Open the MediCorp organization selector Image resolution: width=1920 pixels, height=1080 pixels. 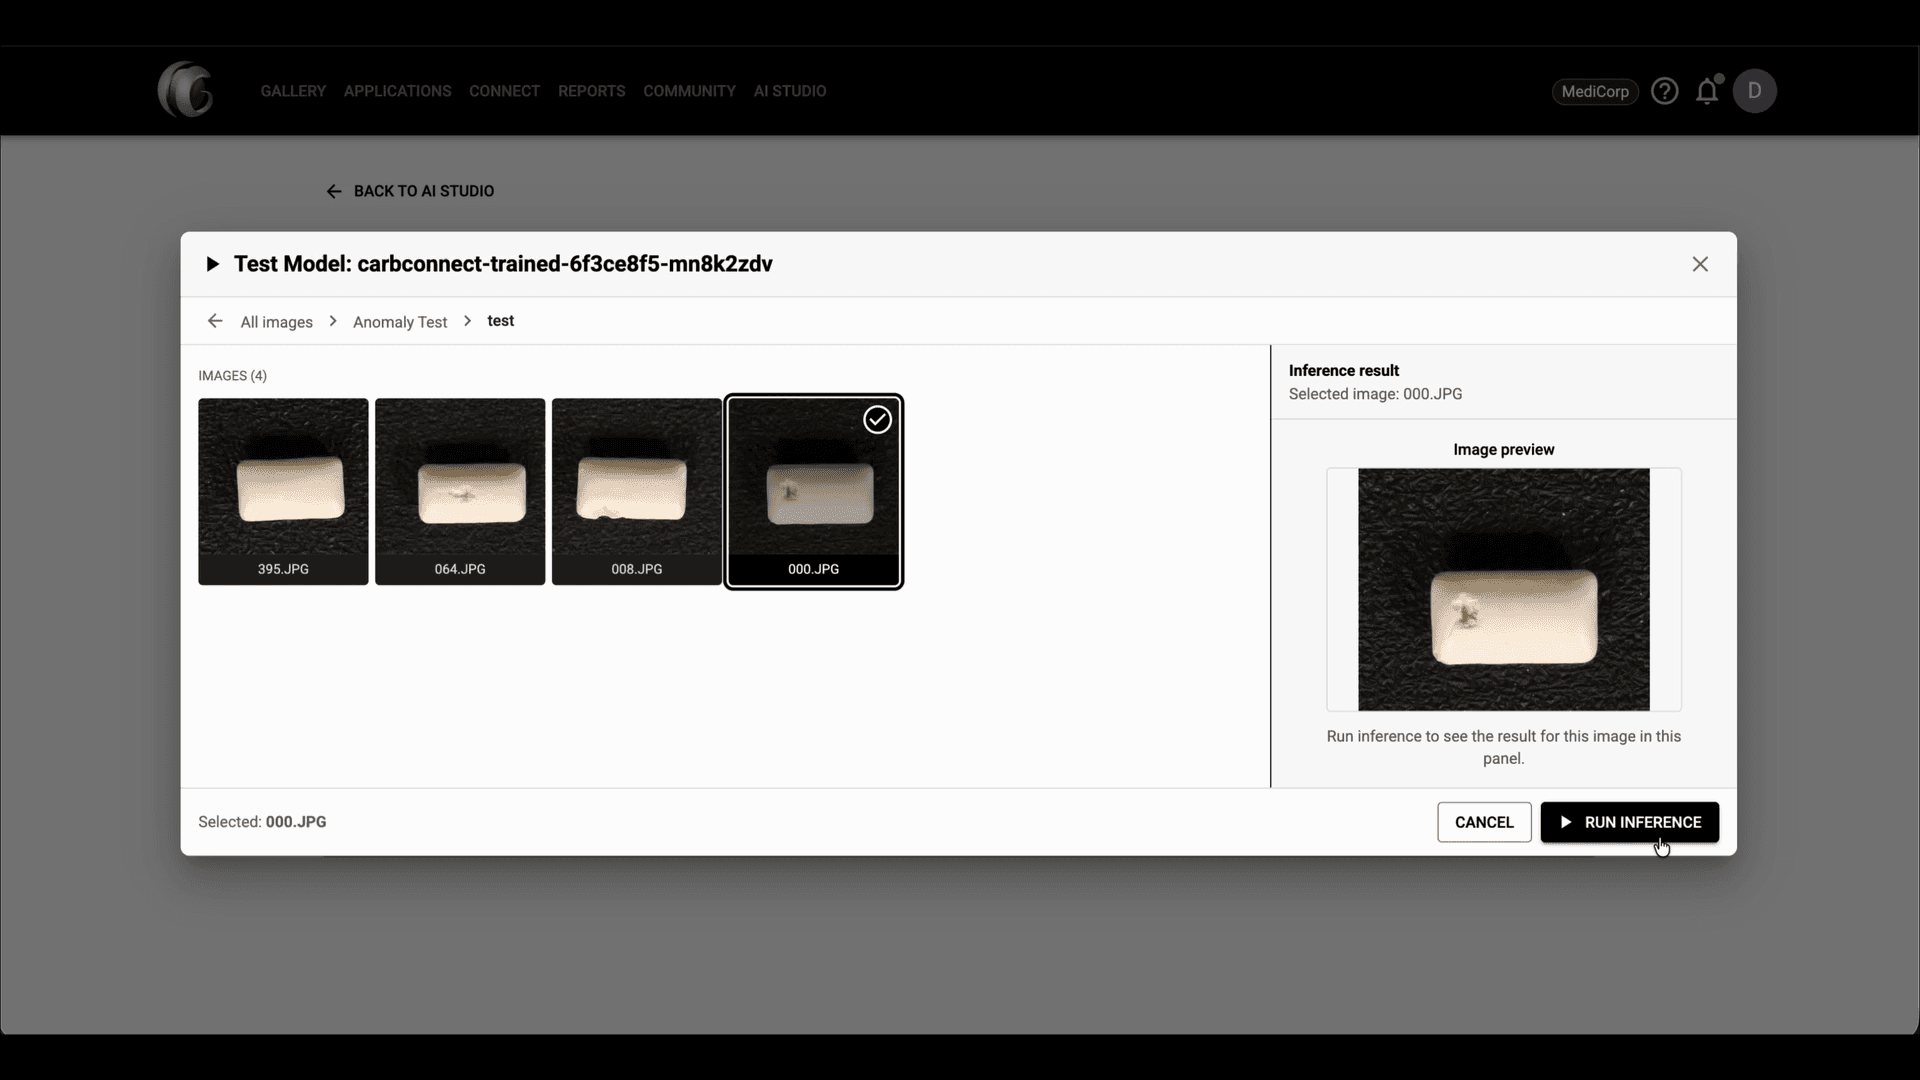[x=1595, y=91]
